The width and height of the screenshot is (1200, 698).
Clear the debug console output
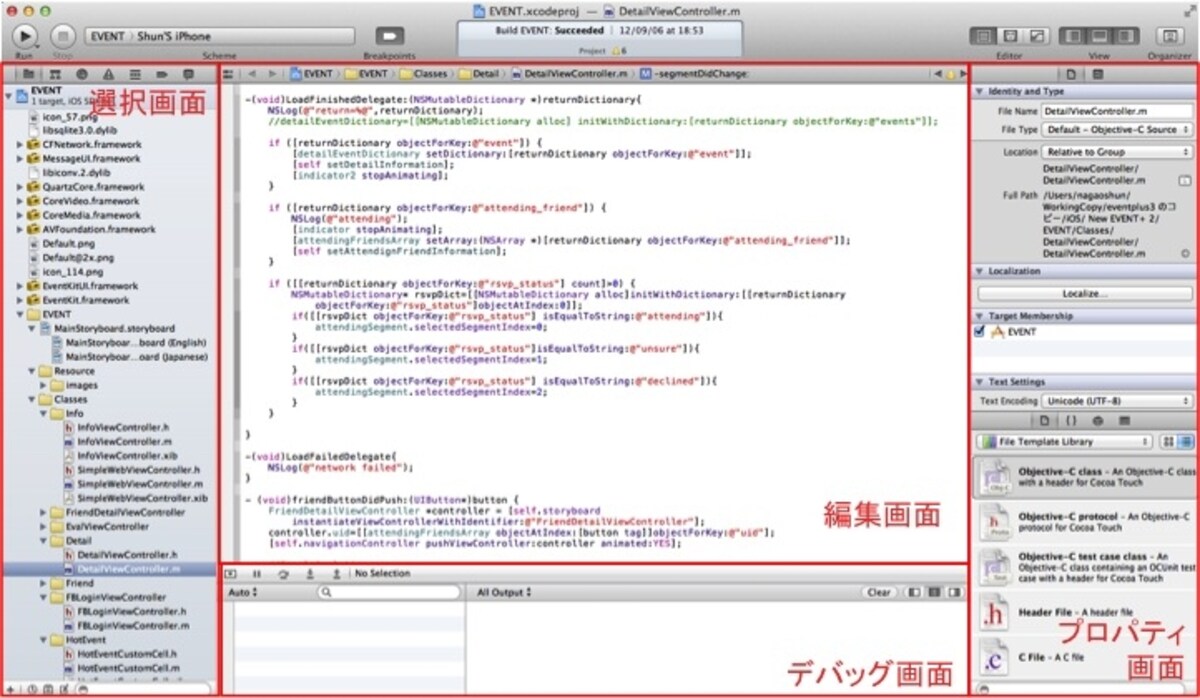click(x=878, y=593)
